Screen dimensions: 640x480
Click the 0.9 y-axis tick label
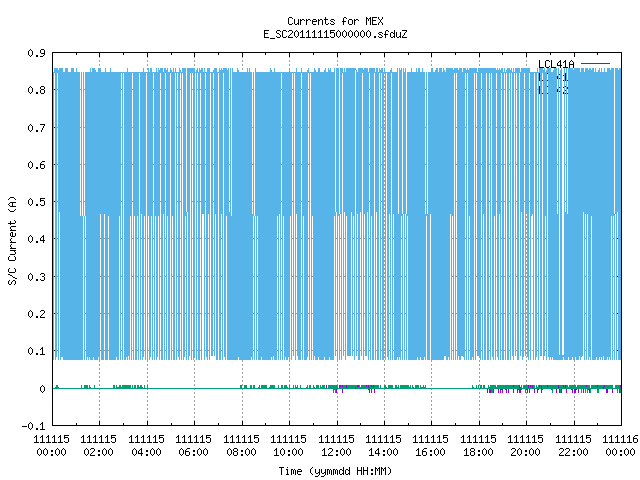(x=36, y=53)
